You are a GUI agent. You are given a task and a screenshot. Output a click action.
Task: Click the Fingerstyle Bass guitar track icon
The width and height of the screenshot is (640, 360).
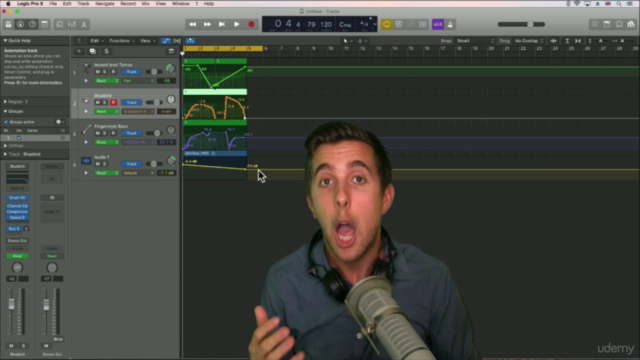pyautogui.click(x=86, y=130)
